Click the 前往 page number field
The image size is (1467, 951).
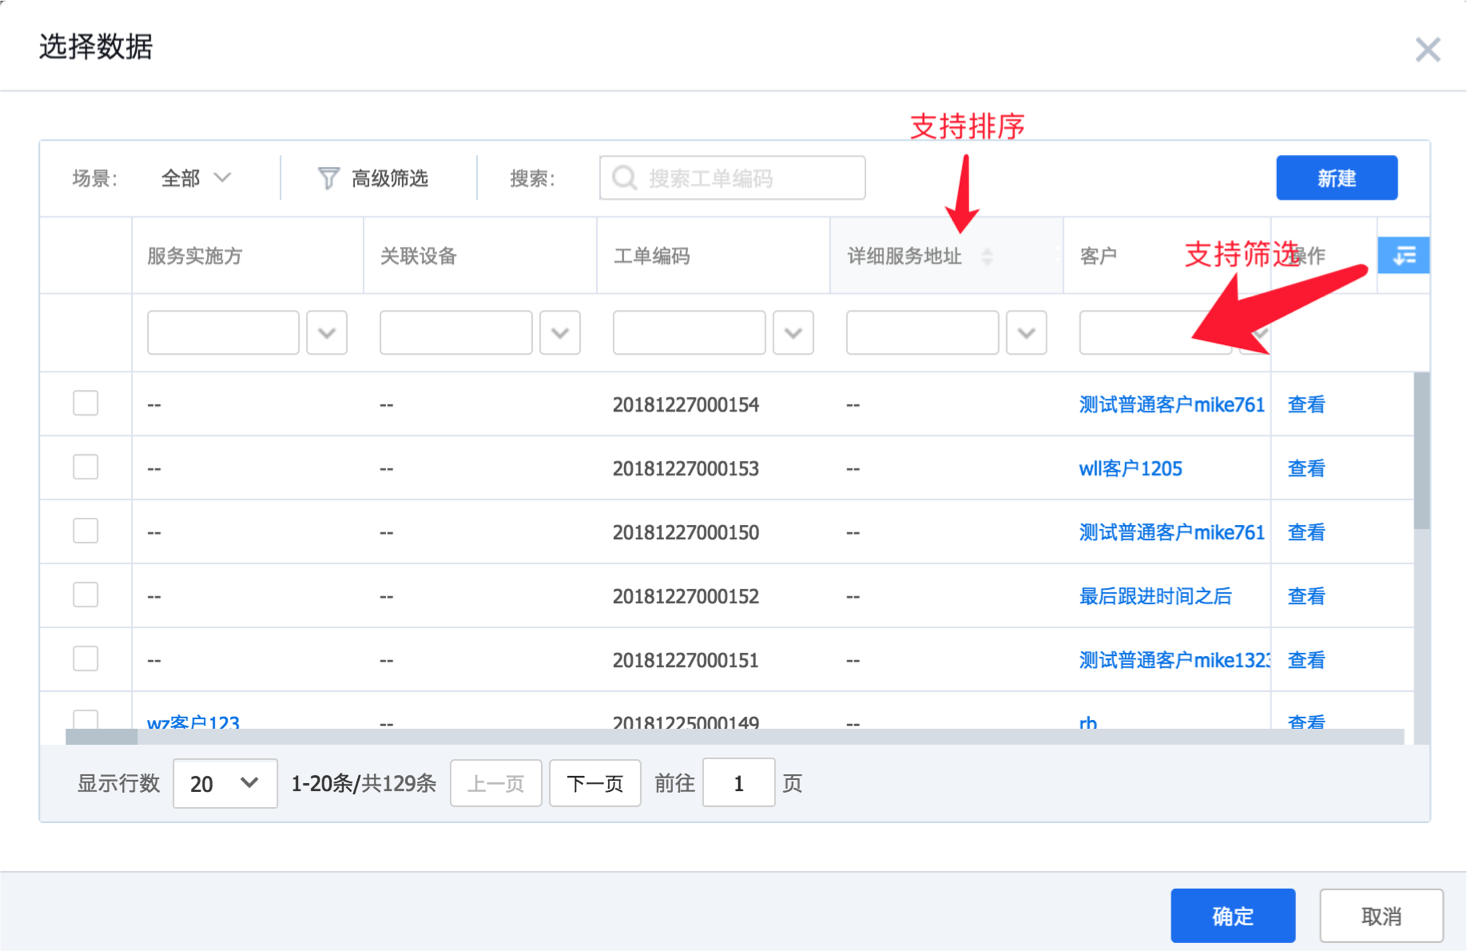739,783
